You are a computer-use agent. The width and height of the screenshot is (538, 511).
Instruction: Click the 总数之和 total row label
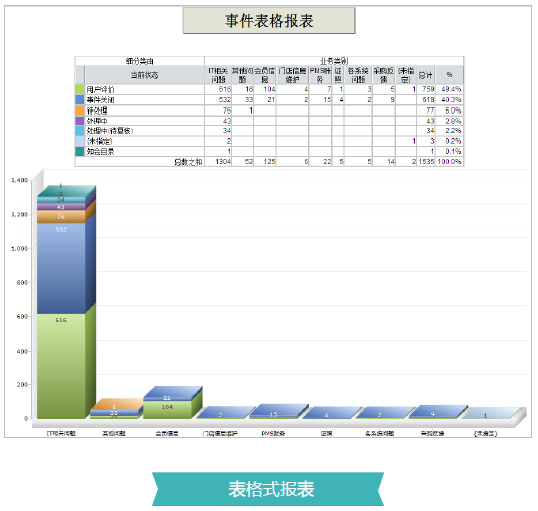(188, 162)
